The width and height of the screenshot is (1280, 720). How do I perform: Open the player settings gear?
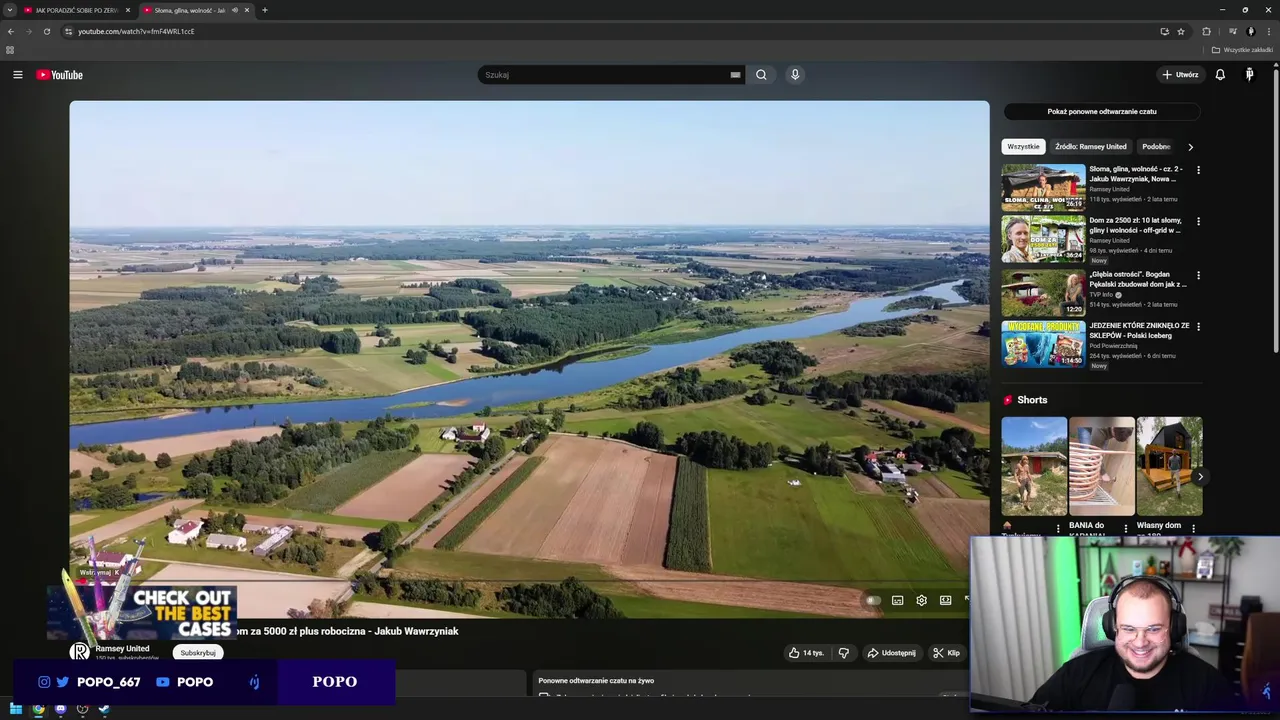click(921, 600)
